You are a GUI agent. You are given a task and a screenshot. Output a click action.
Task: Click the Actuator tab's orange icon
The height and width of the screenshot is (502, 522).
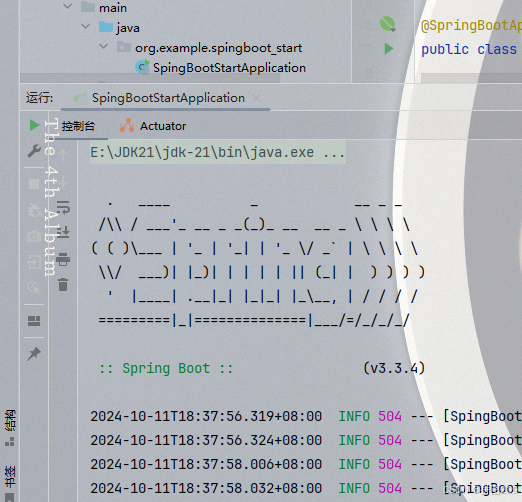(127, 126)
